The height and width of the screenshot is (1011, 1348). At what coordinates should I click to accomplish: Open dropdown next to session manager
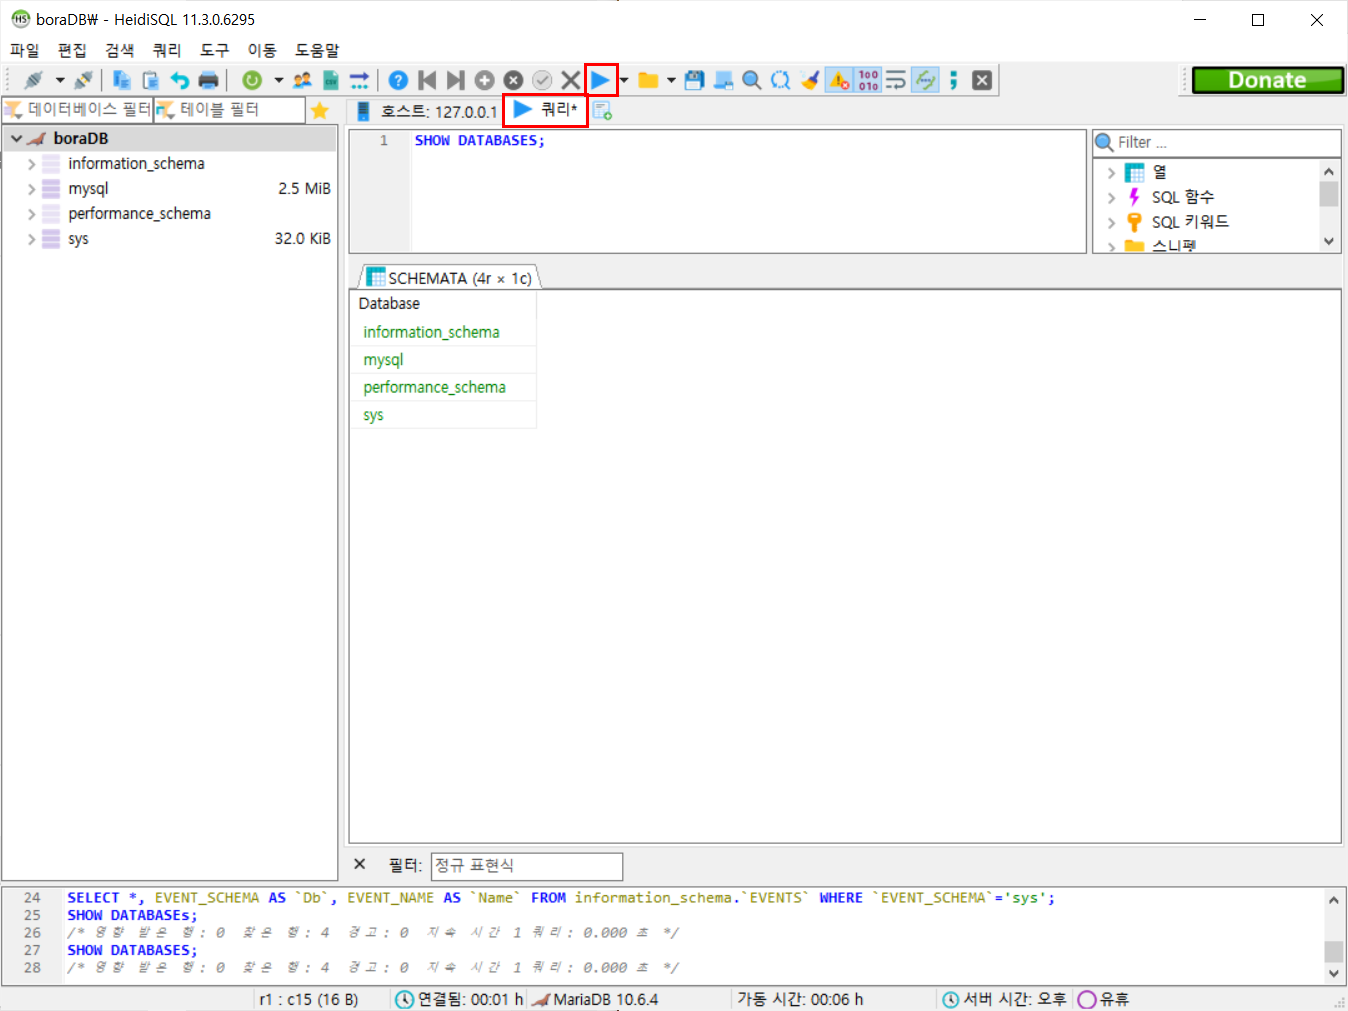coord(60,80)
